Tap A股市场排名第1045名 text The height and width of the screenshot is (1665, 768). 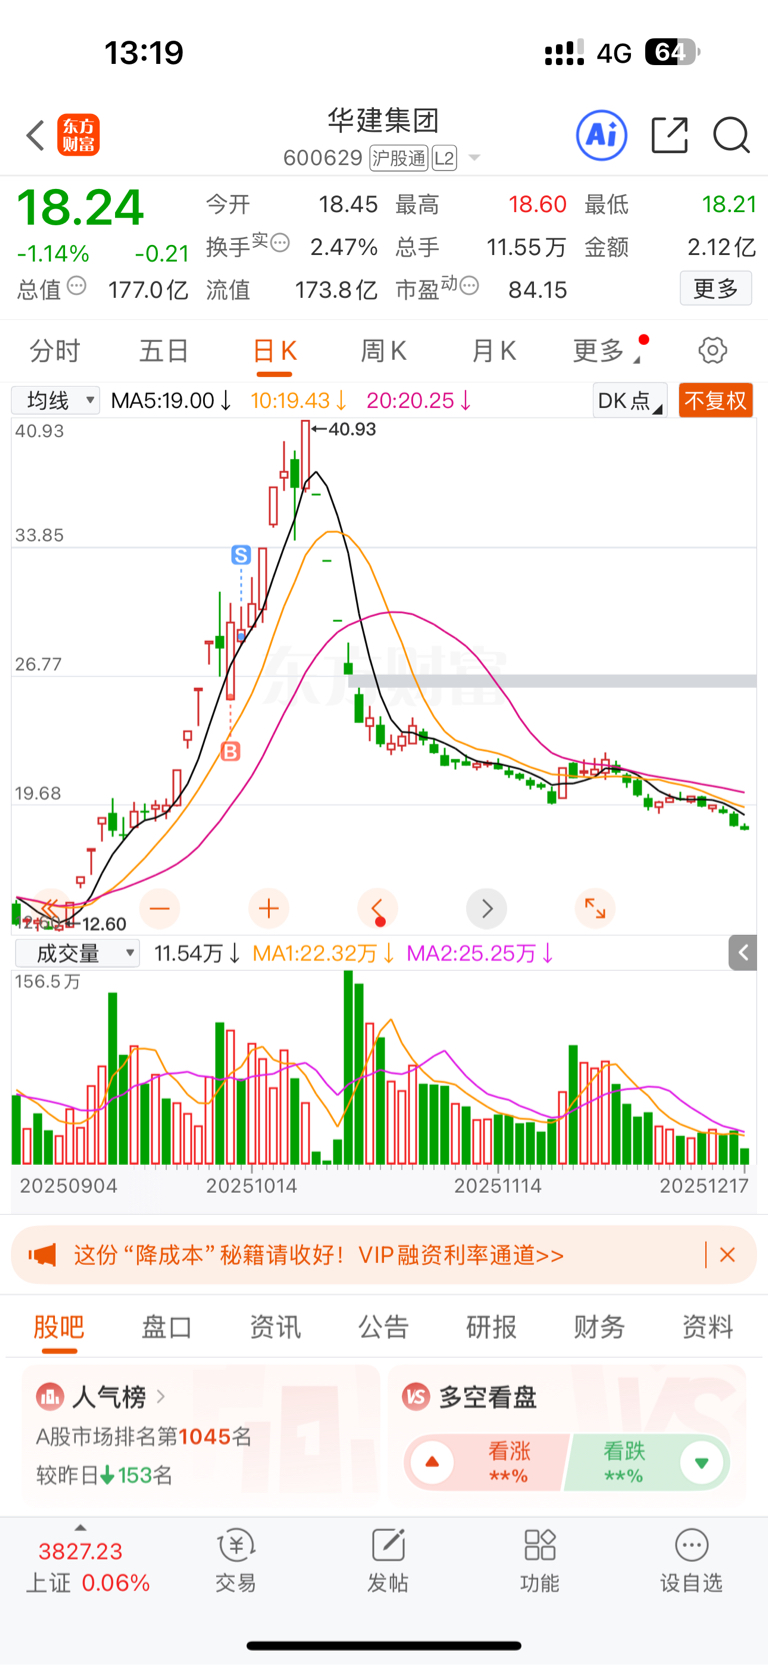point(144,1437)
